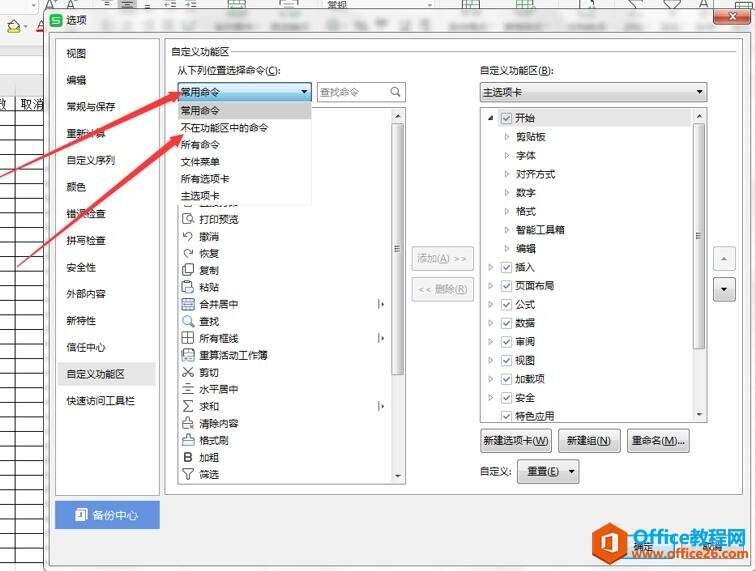Open the 主选项卡 ribbon dropdown
Screen dimensions: 755x571
[593, 92]
